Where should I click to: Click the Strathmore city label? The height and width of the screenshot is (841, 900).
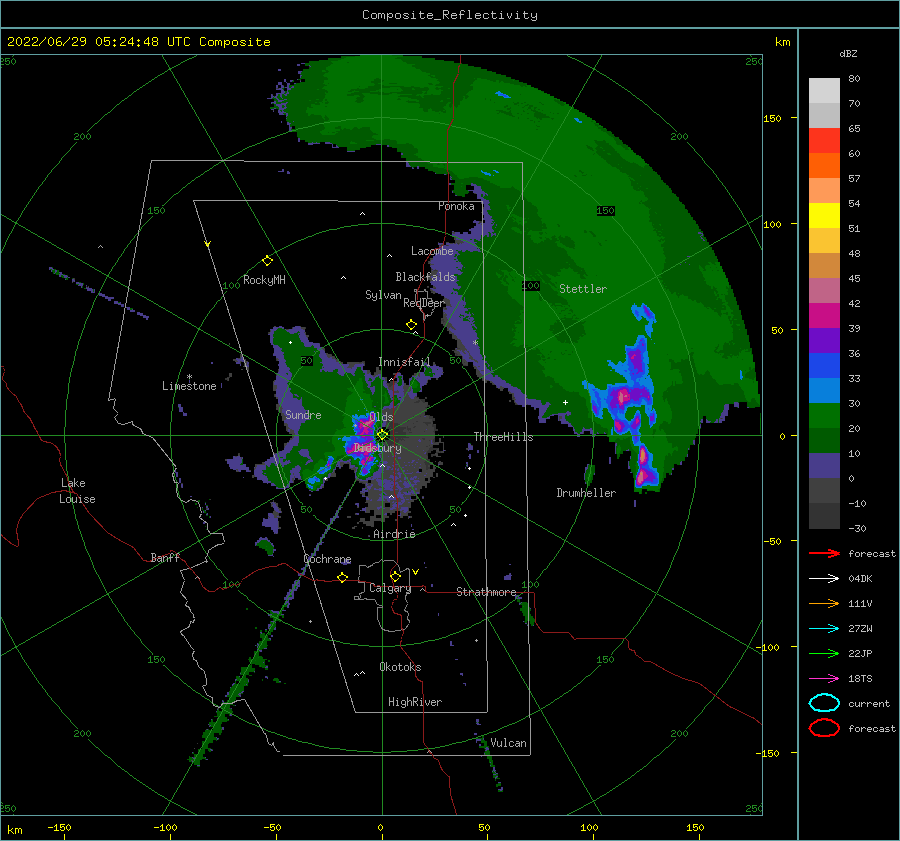[x=486, y=592]
